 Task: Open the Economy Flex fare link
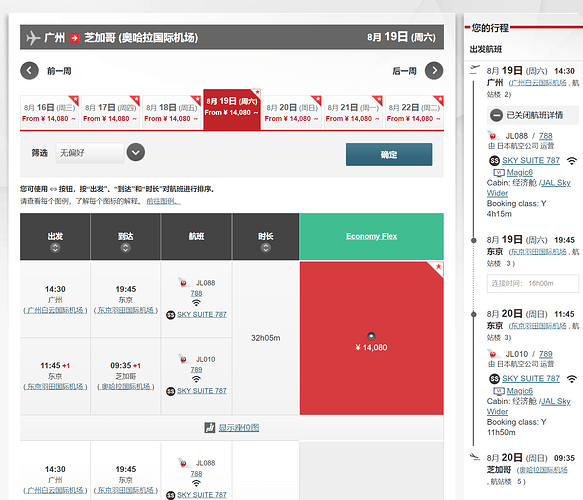coord(371,236)
